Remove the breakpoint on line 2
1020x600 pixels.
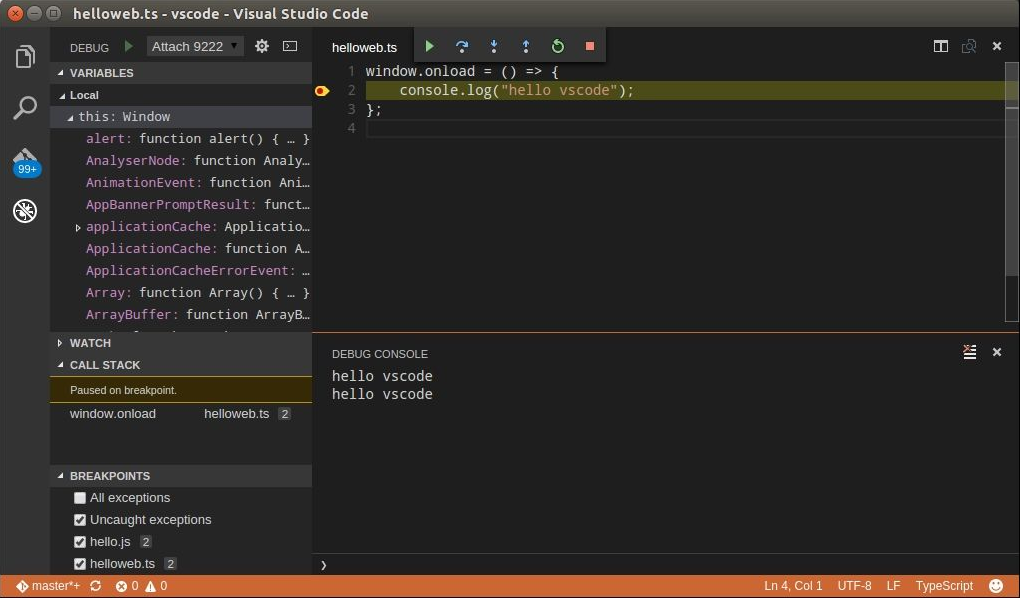pyautogui.click(x=321, y=91)
